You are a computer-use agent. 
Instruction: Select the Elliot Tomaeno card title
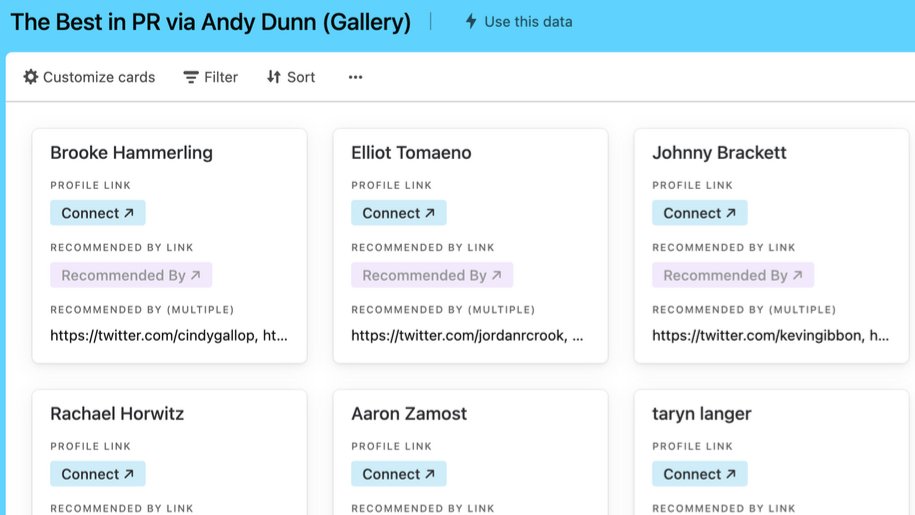[411, 153]
